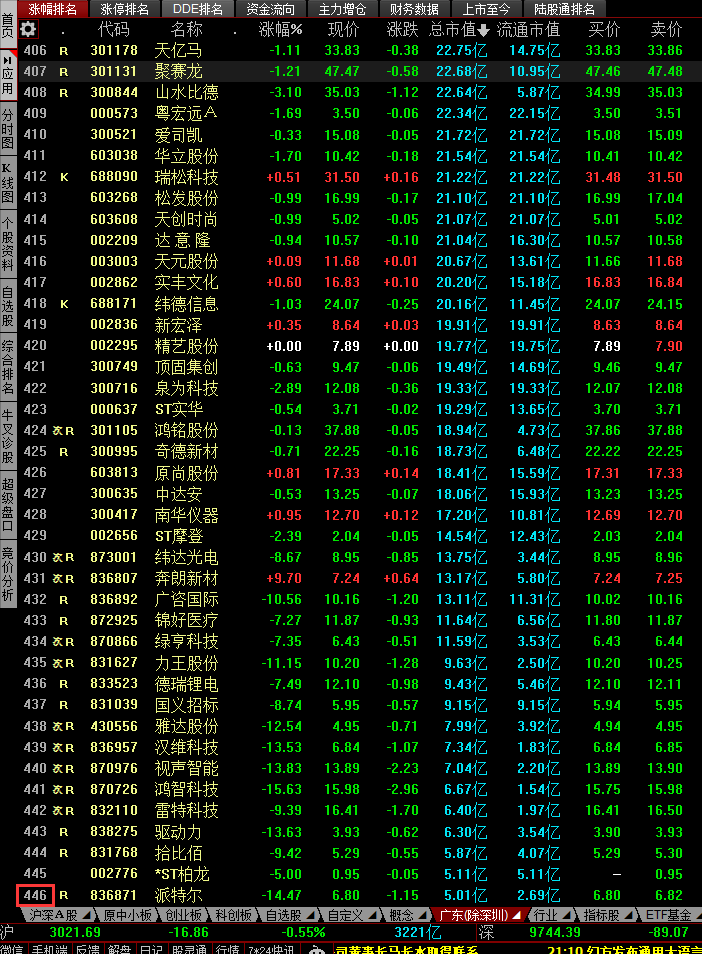Switch to DDE排名 tab

pyautogui.click(x=198, y=9)
